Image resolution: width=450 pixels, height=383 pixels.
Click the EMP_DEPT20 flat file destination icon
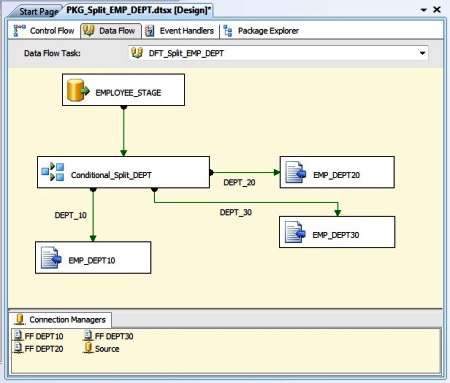pyautogui.click(x=296, y=172)
